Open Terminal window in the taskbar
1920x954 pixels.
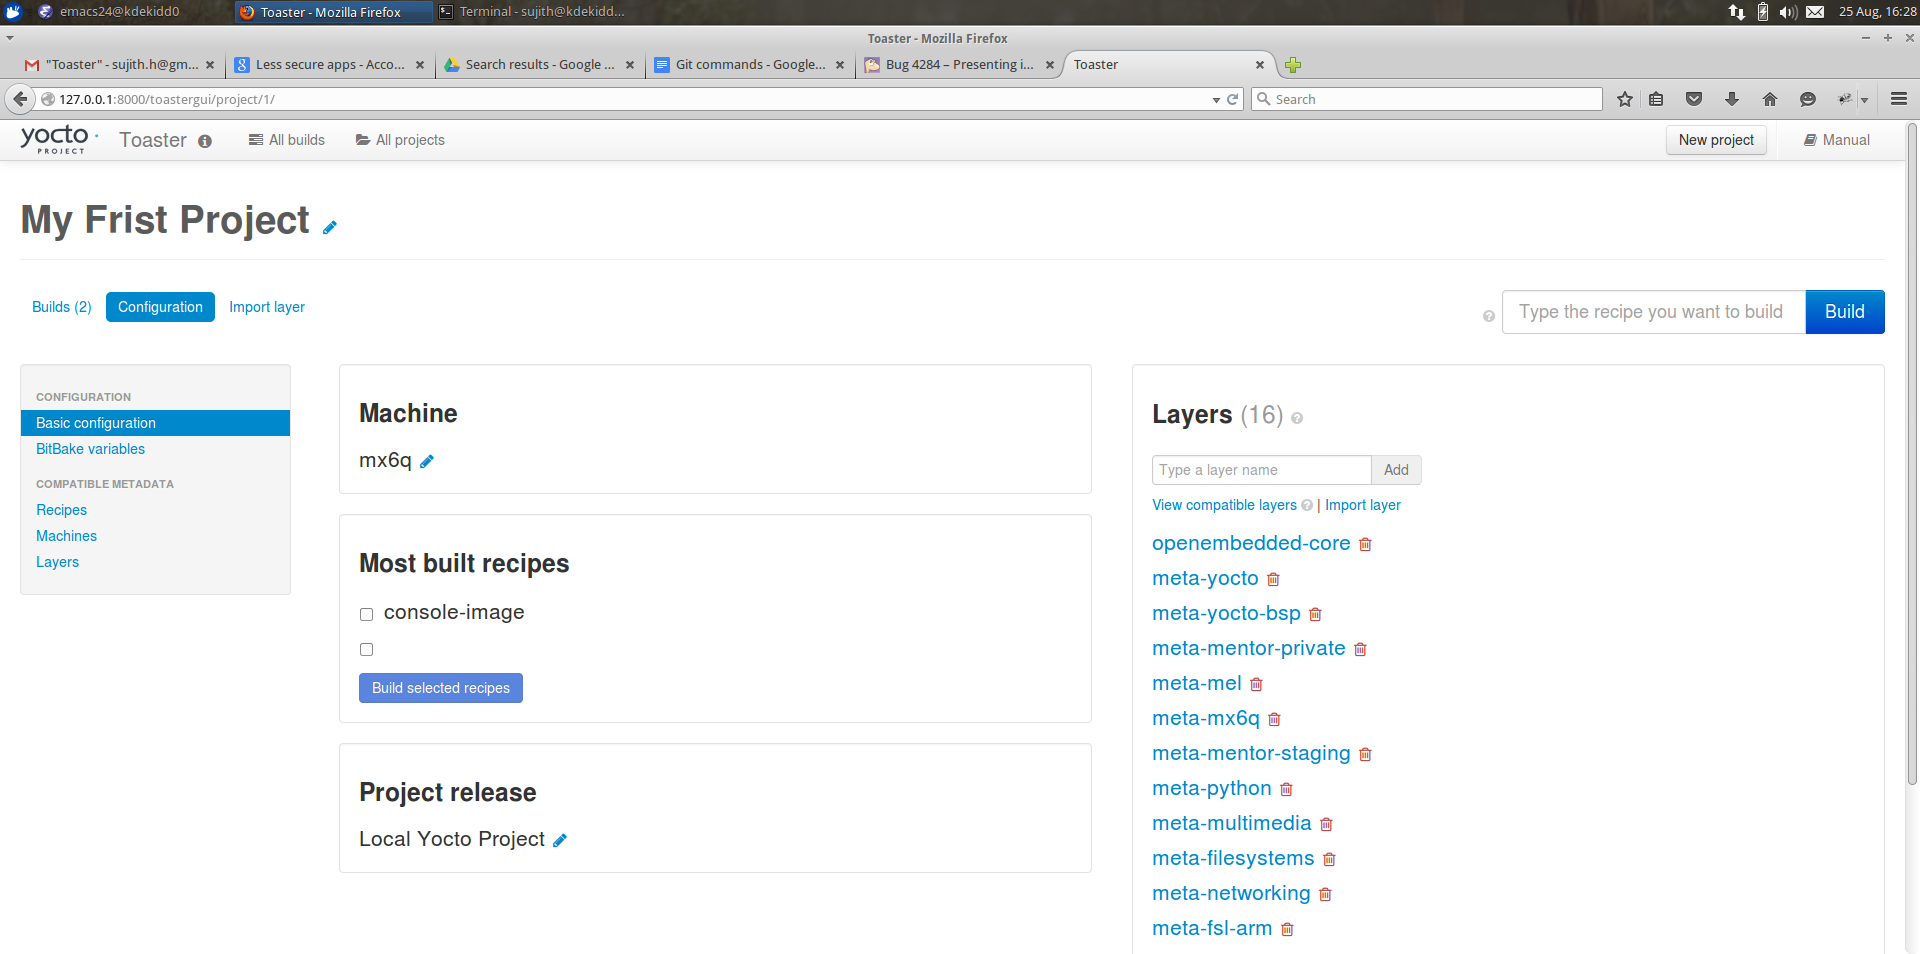tap(533, 12)
